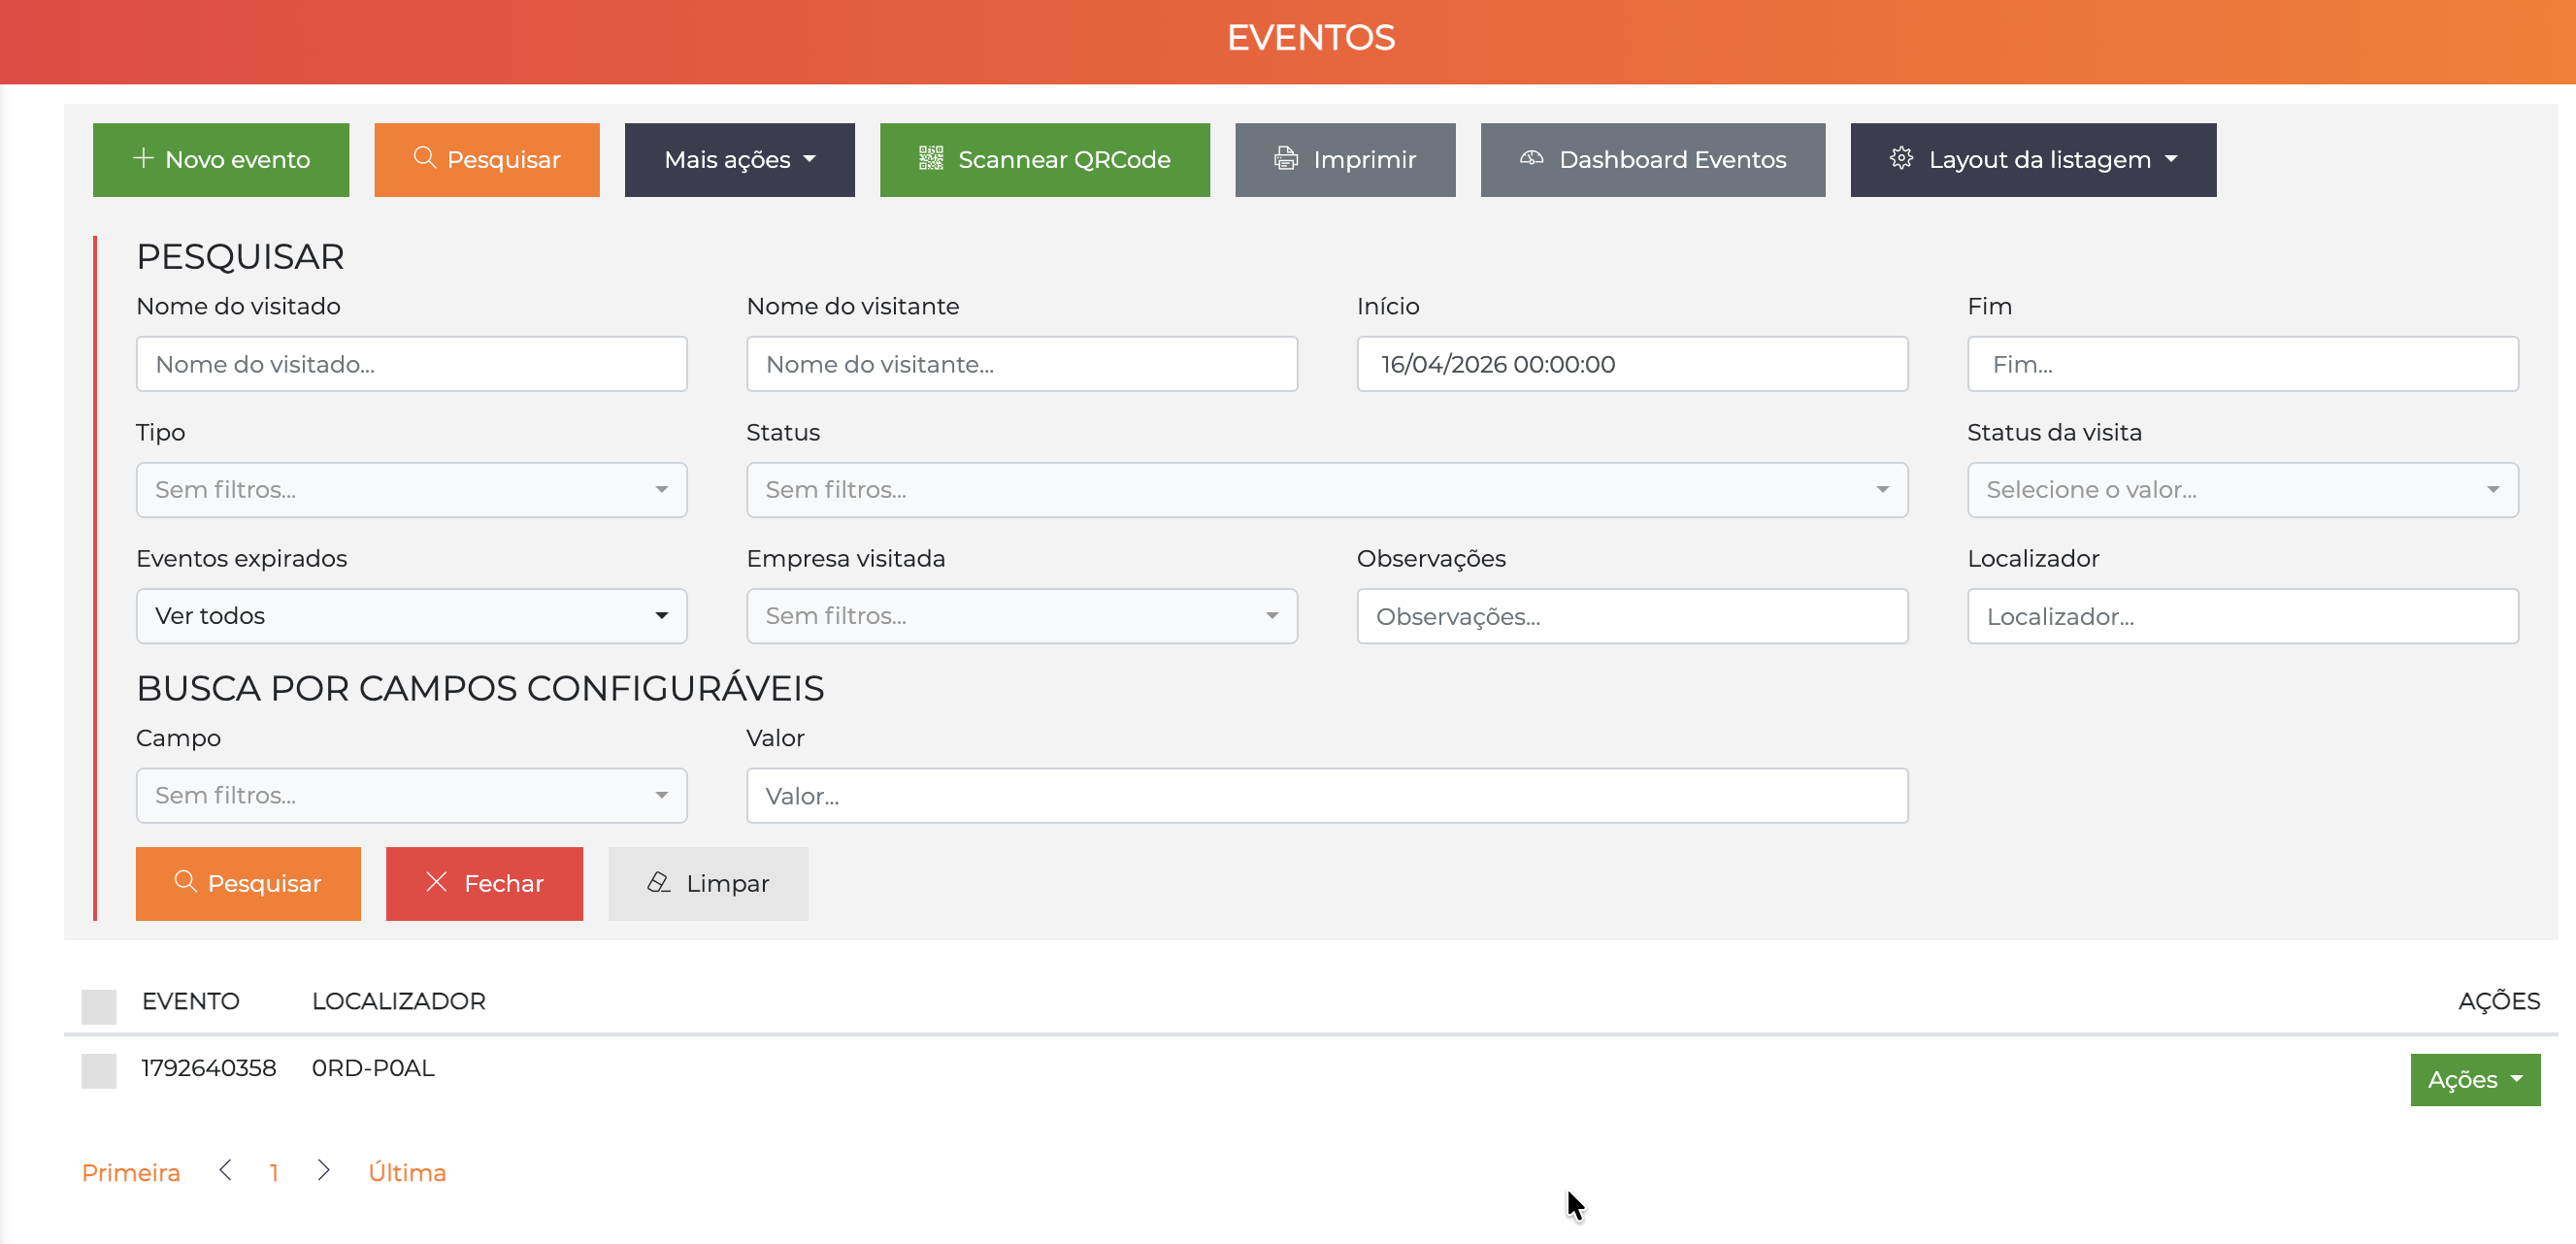Click the LOCALIZADOR column header
2576x1244 pixels.
point(399,1001)
